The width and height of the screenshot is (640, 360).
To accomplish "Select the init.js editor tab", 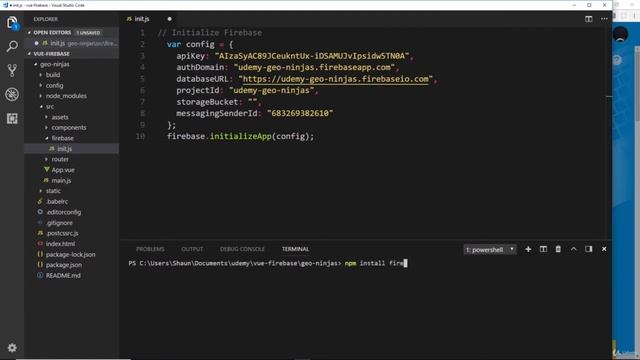I will [x=141, y=19].
